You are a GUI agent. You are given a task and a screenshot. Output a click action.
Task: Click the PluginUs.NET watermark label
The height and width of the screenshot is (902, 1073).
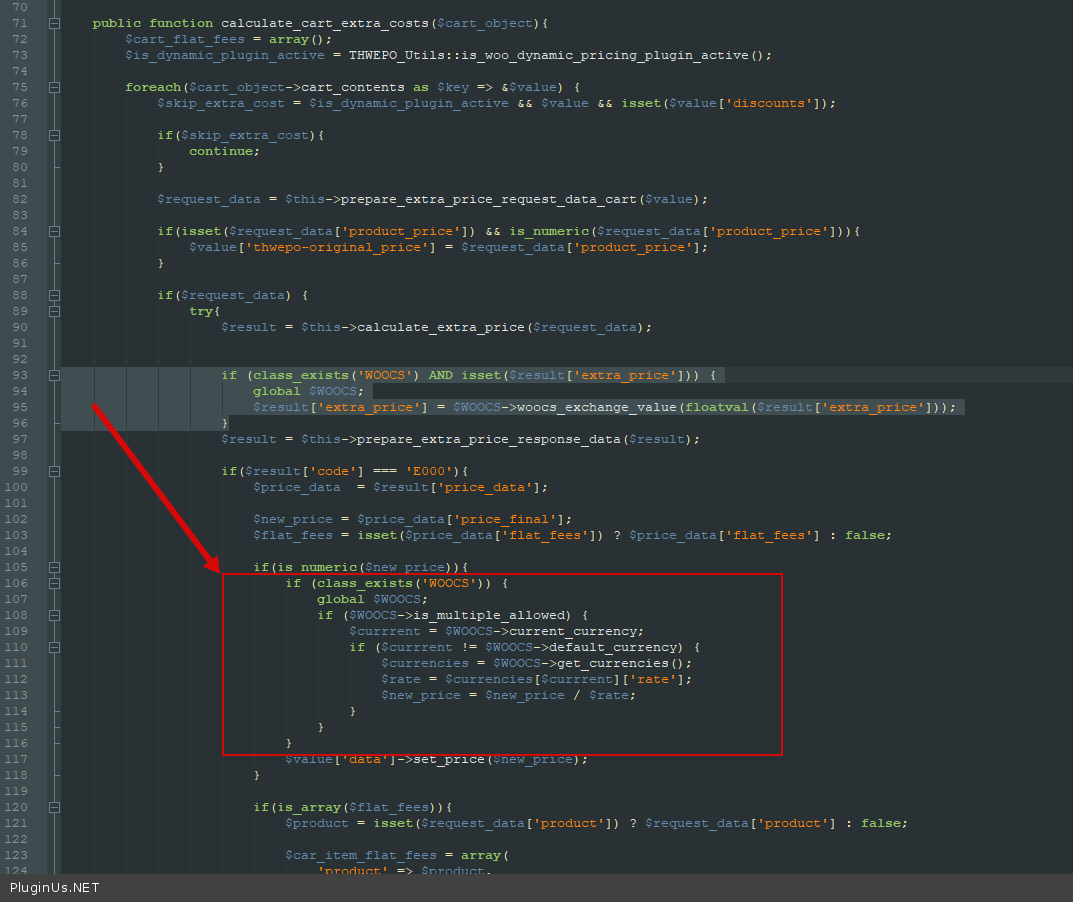[x=55, y=887]
